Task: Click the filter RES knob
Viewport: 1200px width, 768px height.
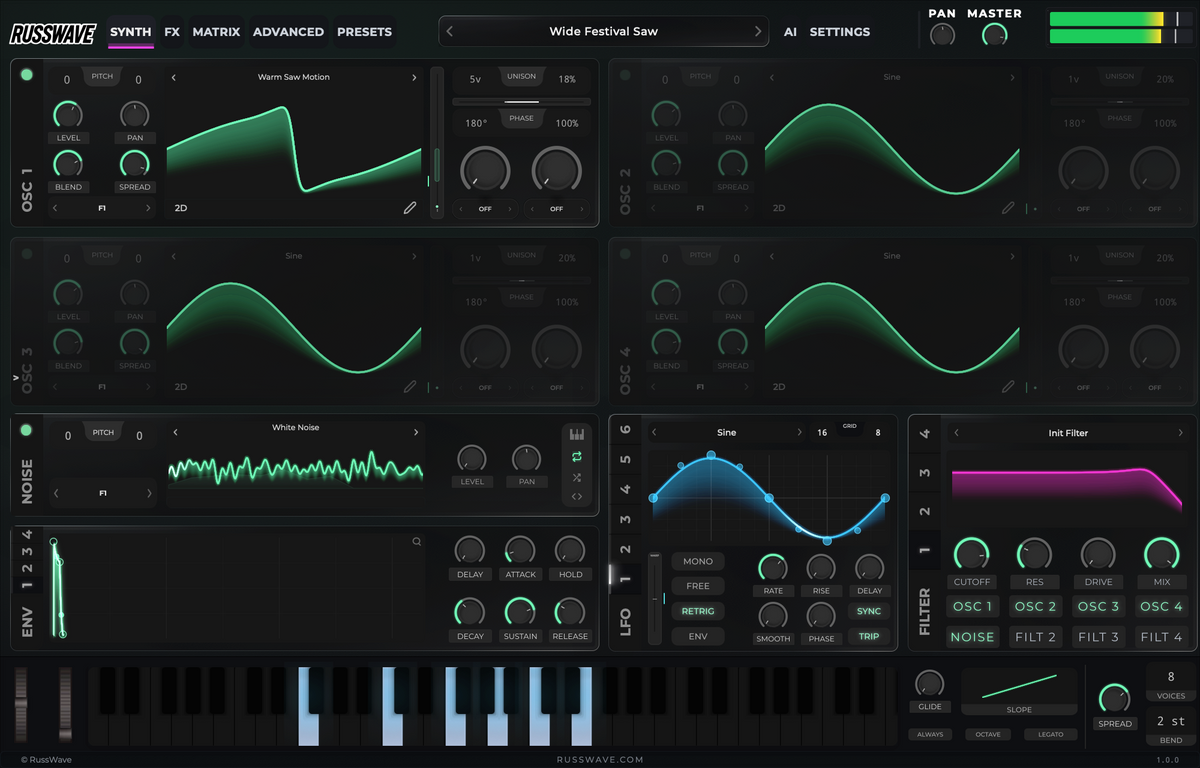Action: (x=1034, y=554)
